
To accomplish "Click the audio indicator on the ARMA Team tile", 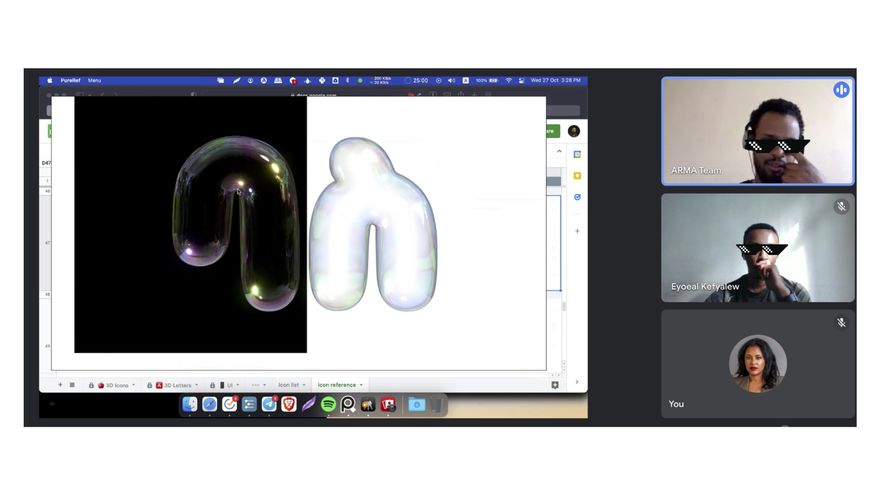I will (x=841, y=90).
